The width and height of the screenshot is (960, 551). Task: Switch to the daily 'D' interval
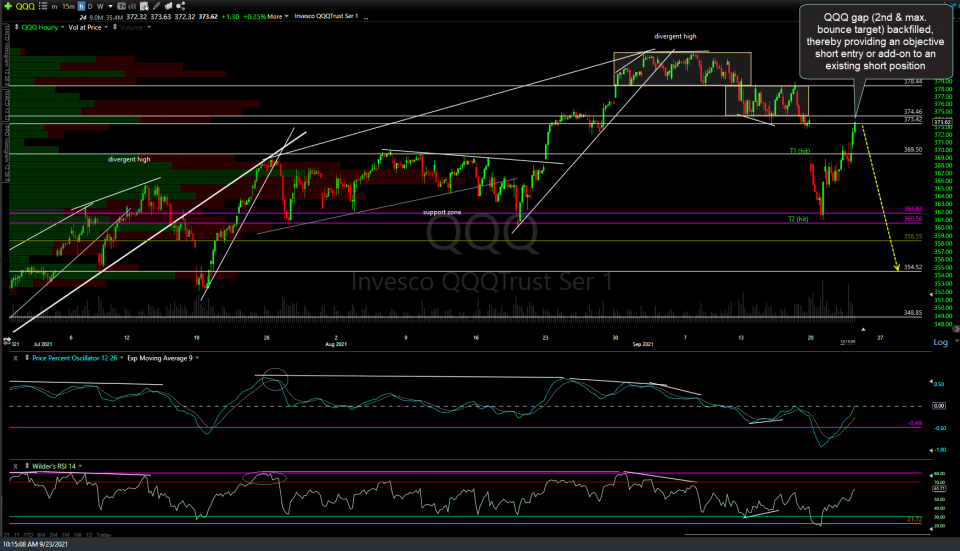click(90, 6)
